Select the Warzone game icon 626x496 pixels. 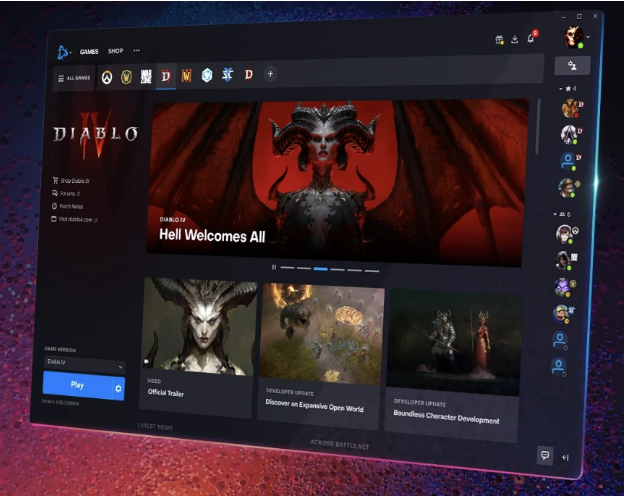click(x=146, y=76)
